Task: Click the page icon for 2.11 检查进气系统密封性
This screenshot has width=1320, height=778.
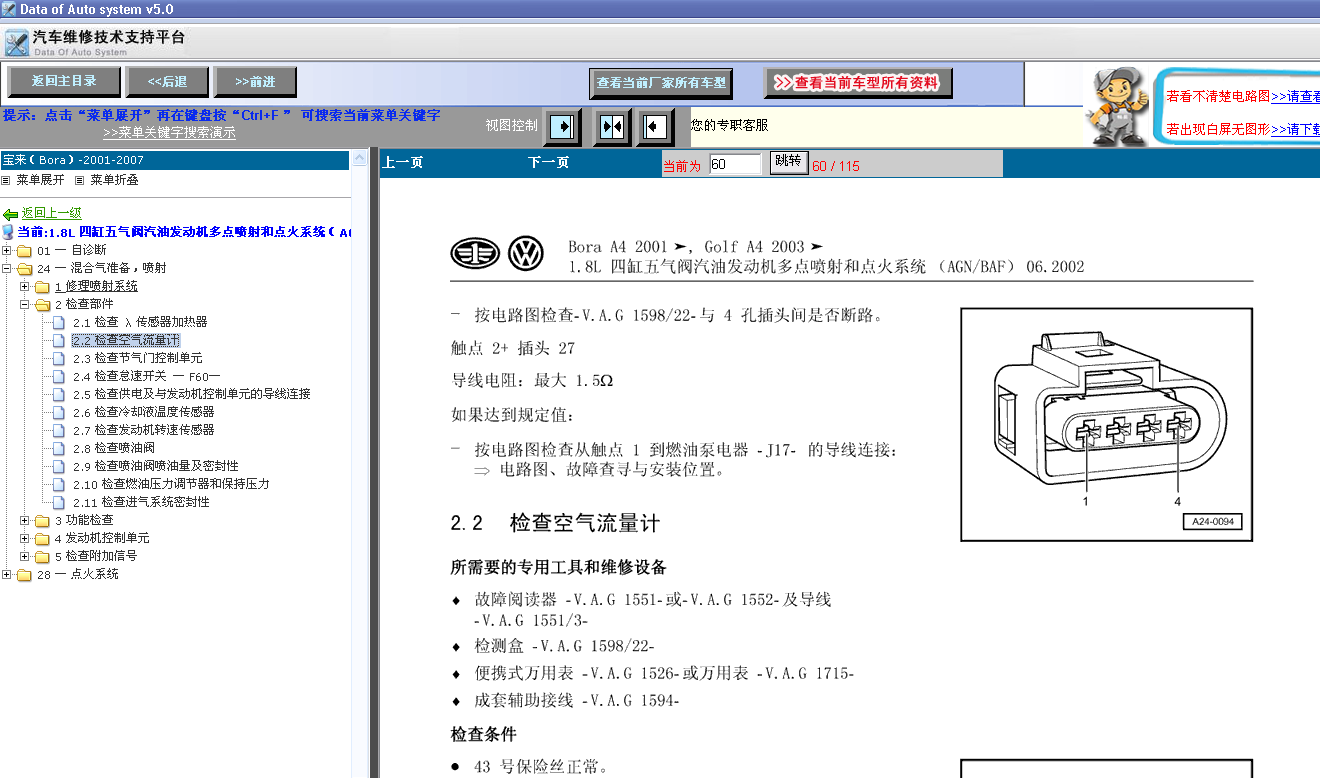Action: [x=59, y=502]
